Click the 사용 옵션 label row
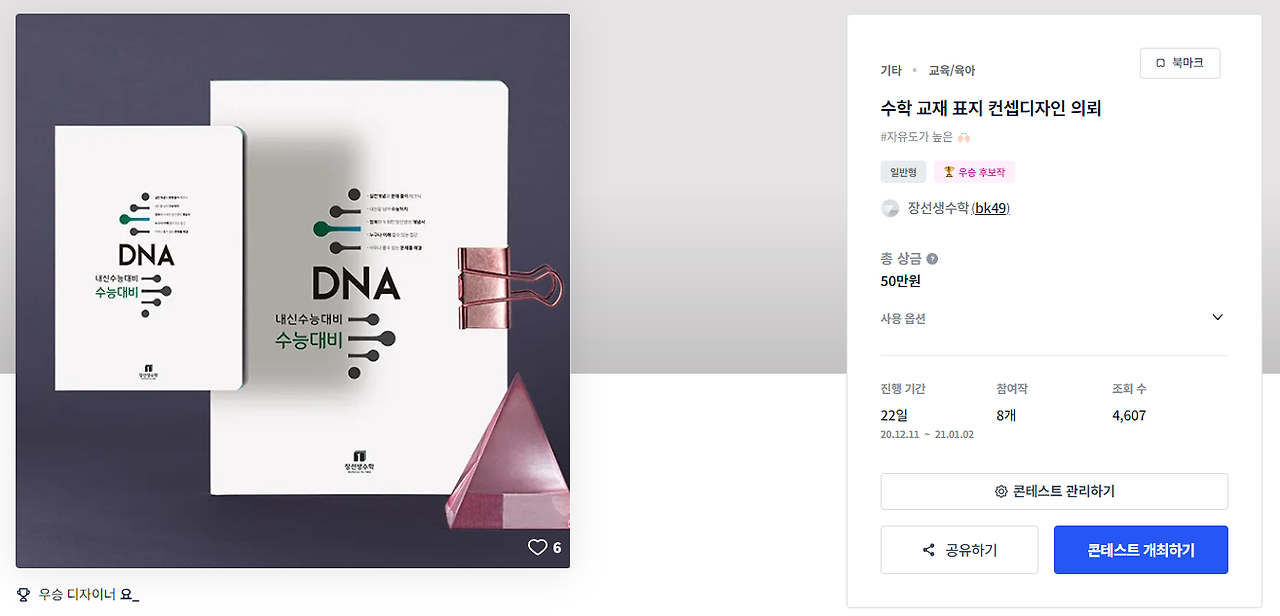 (1054, 318)
